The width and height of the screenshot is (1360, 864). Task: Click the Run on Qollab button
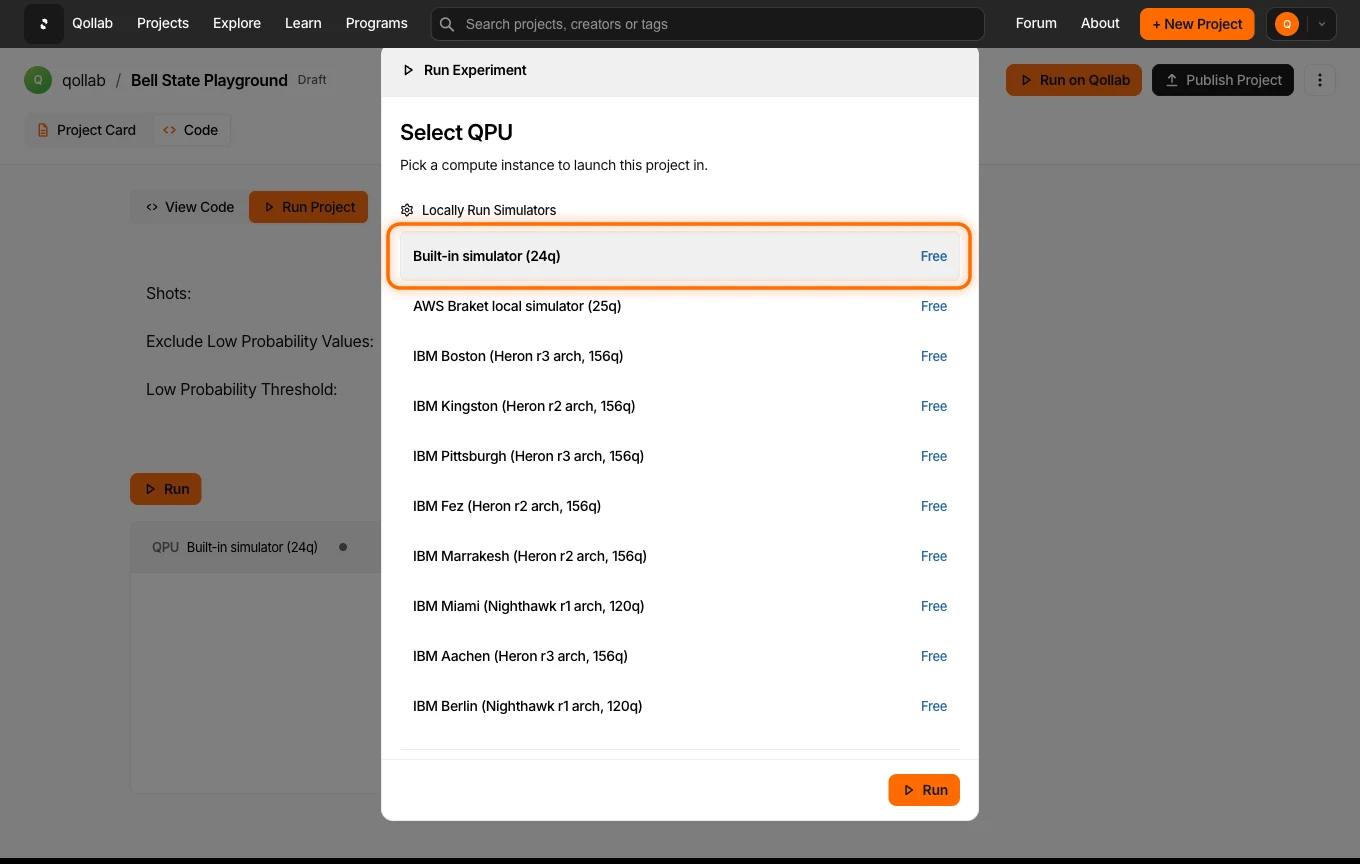coord(1074,80)
